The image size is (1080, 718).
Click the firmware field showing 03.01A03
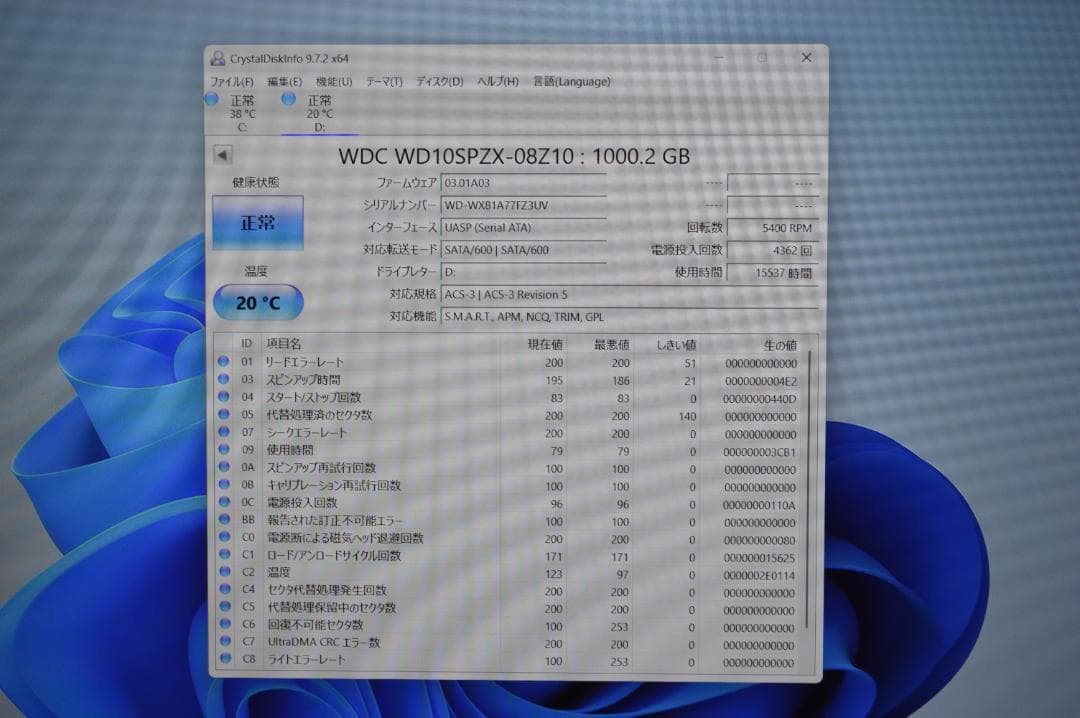[x=520, y=182]
